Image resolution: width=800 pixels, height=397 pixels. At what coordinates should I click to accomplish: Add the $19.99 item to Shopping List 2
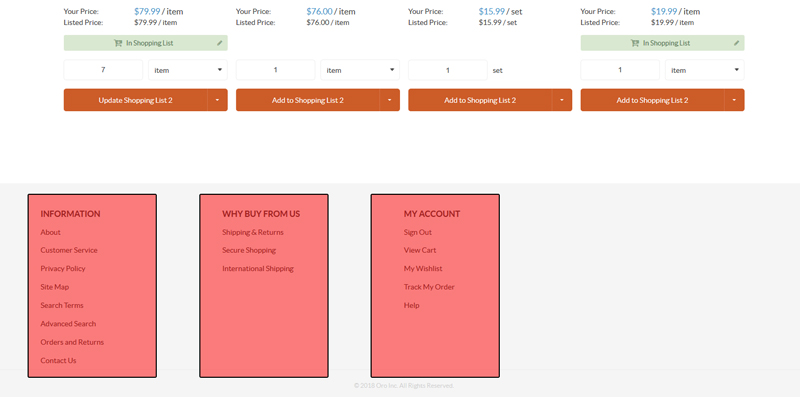pyautogui.click(x=652, y=100)
